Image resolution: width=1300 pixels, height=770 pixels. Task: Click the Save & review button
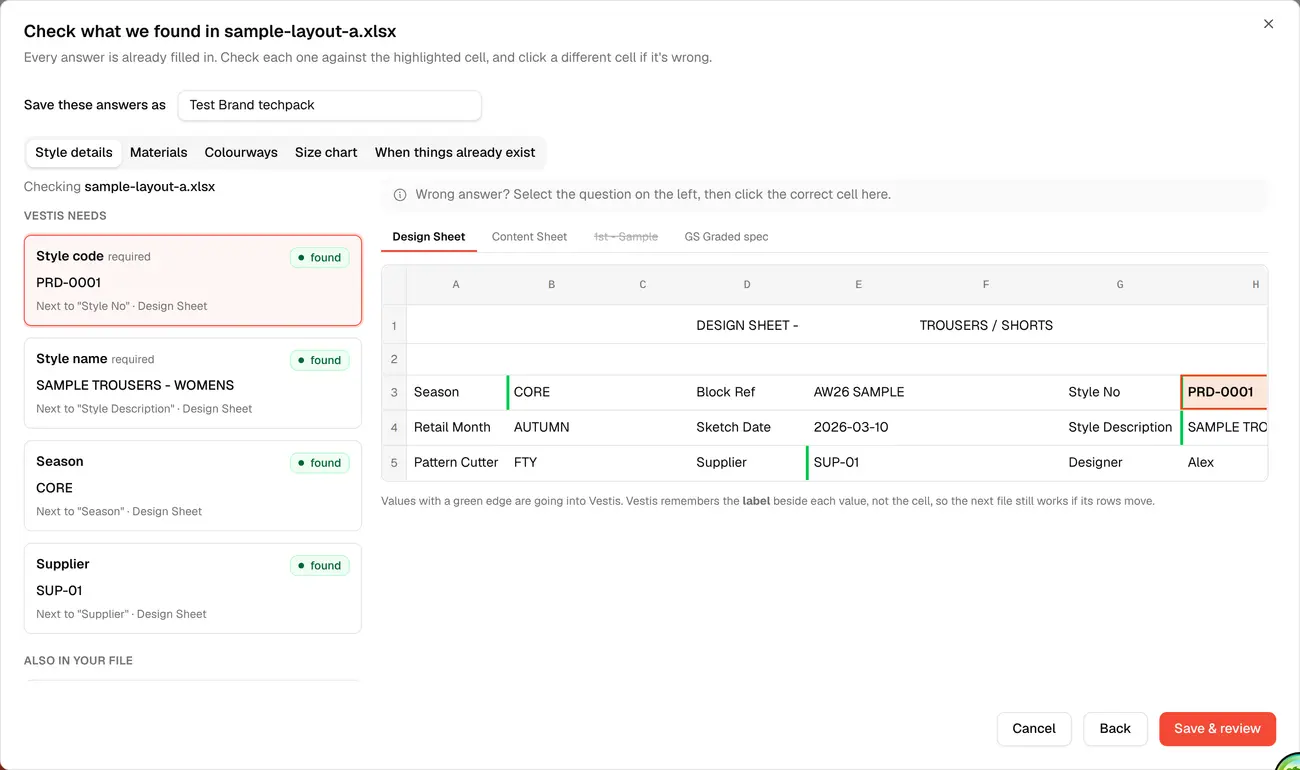[x=1217, y=729]
